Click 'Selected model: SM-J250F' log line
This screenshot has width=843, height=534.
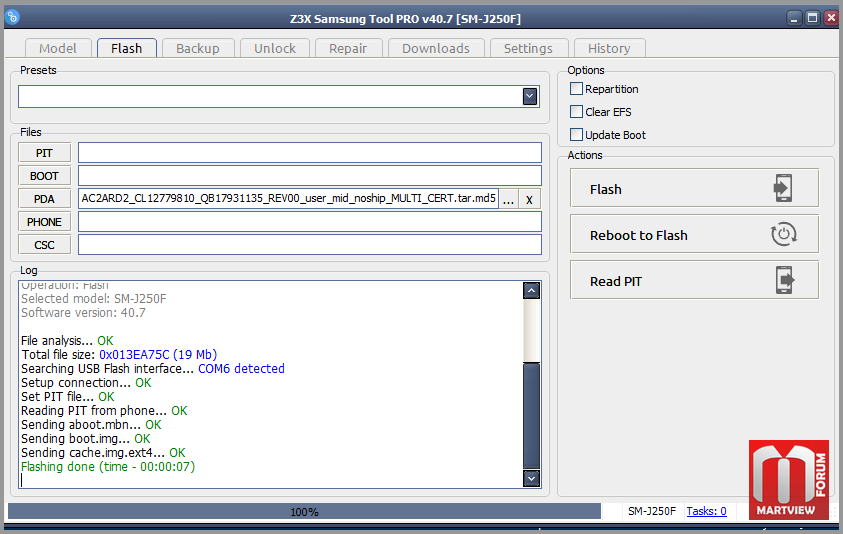[x=94, y=299]
